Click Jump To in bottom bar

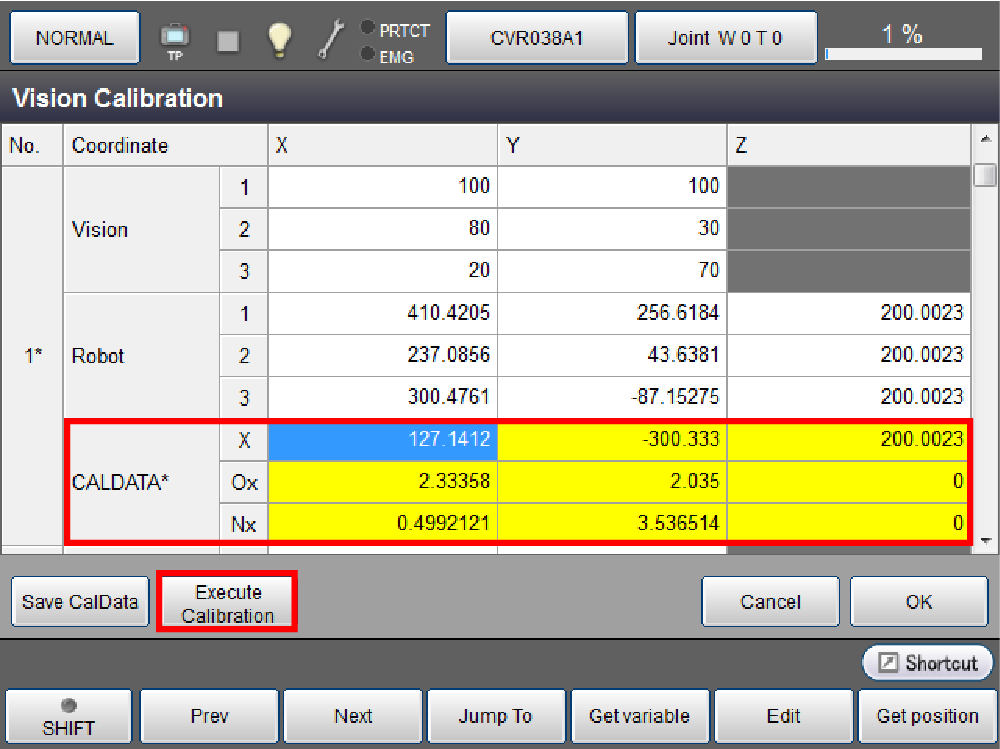pos(496,716)
